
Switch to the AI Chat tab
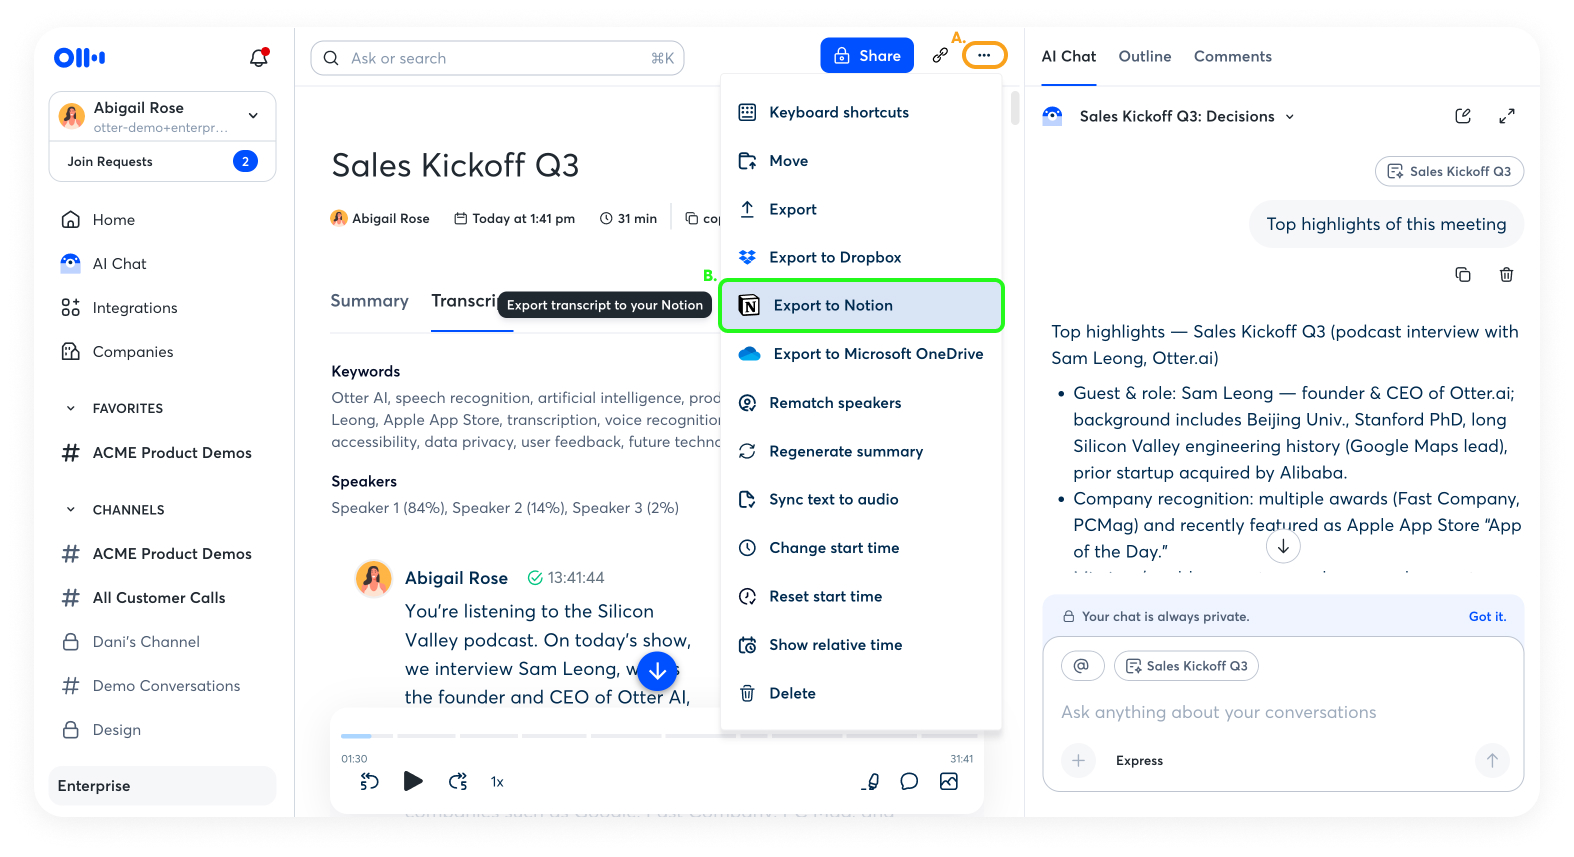(1069, 56)
